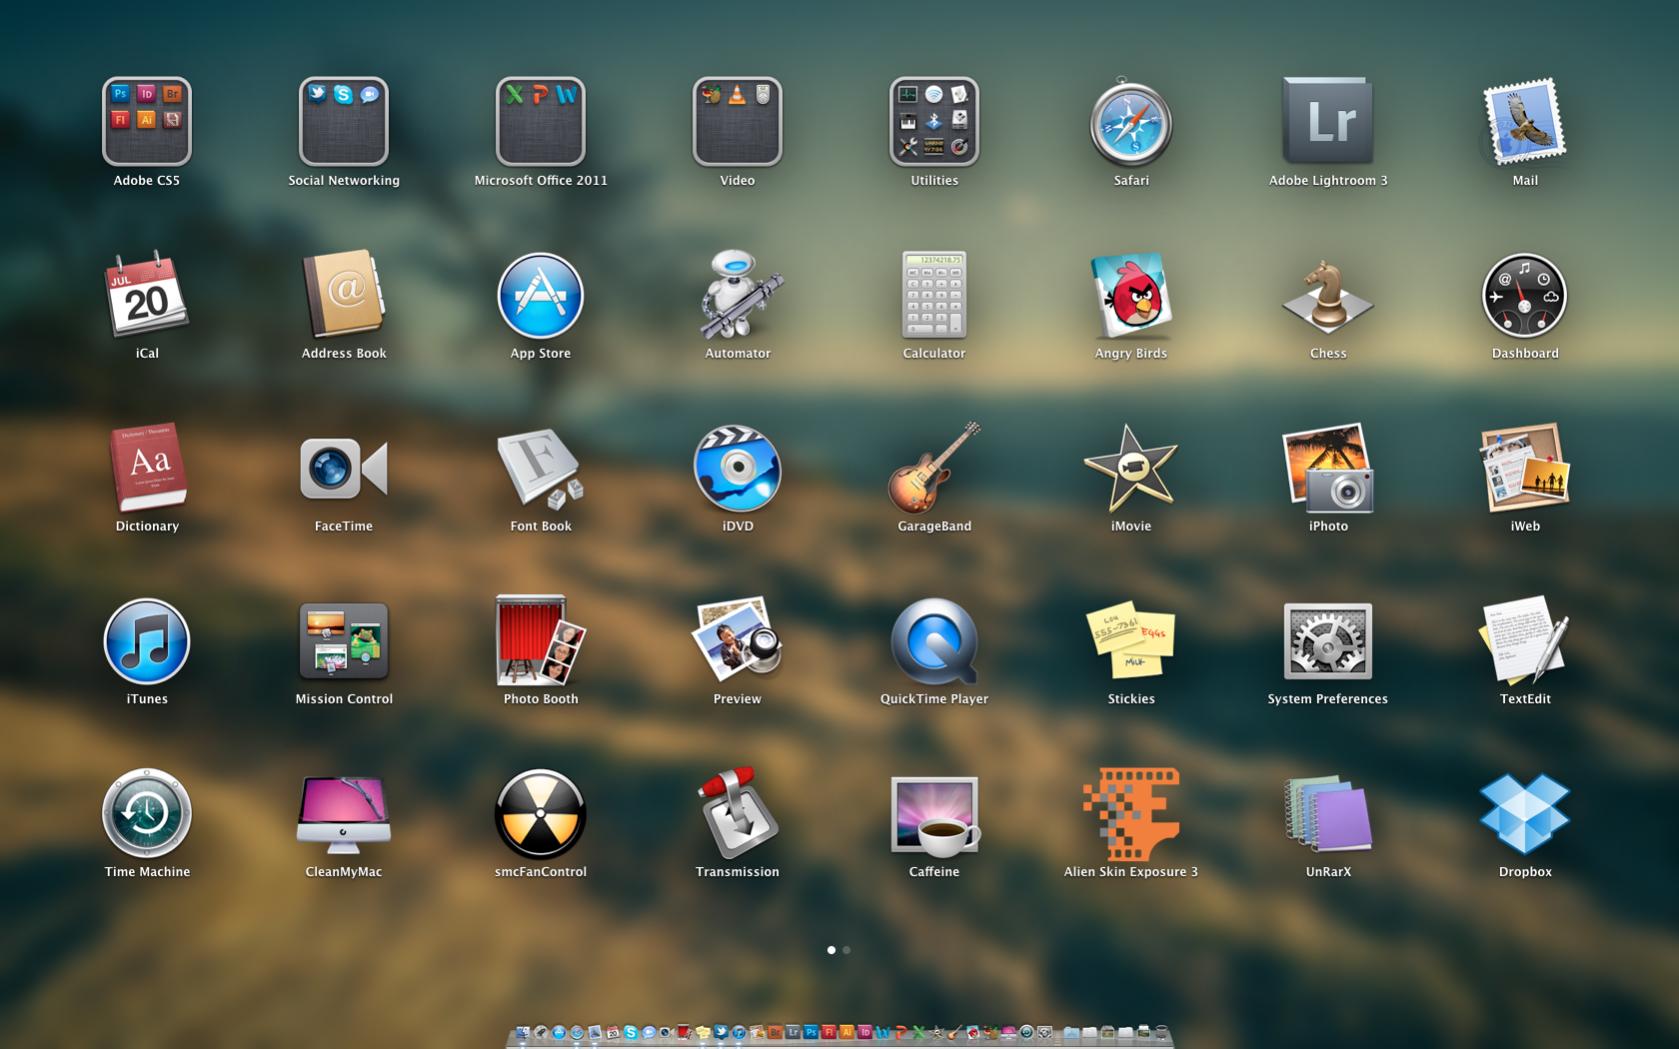Launch Angry Birds from Launchpad
Screen dimensions: 1679x1049
(x=1131, y=294)
